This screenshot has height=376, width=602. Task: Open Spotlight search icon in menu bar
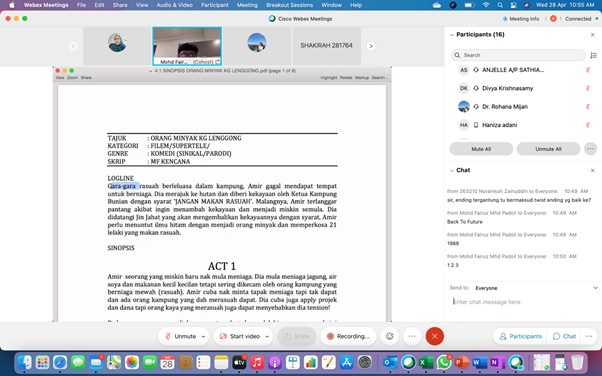[x=499, y=5]
